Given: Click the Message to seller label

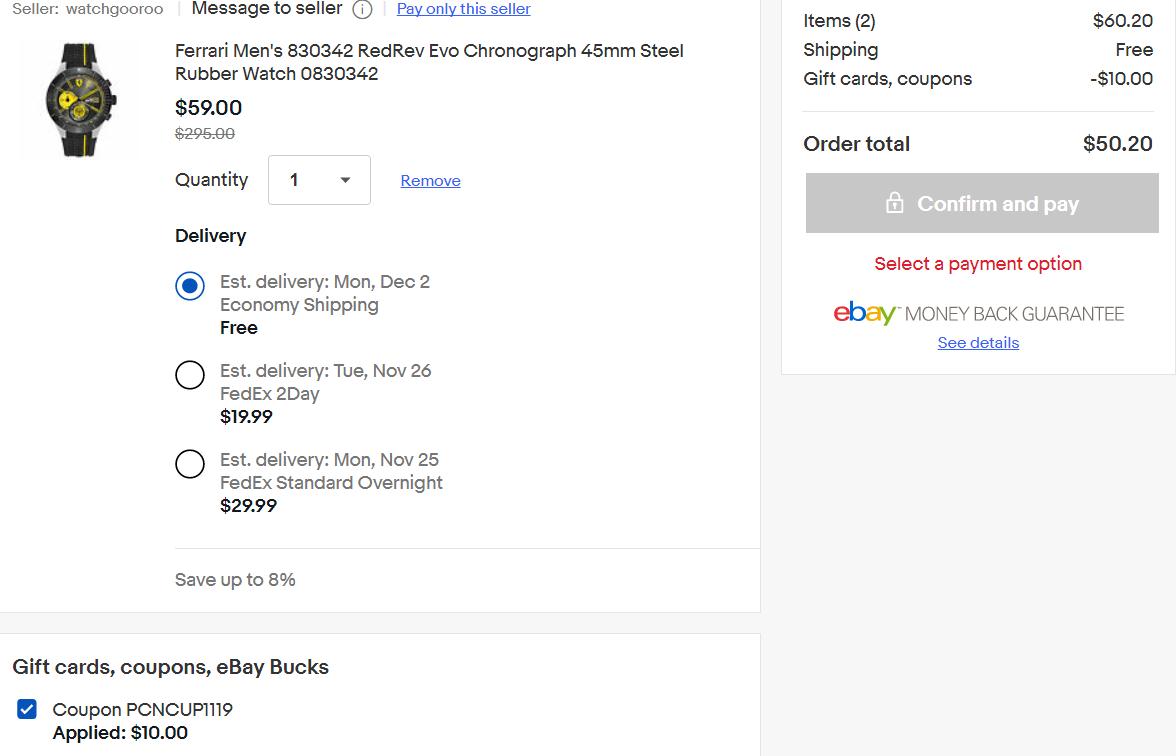Looking at the screenshot, I should coord(267,9).
